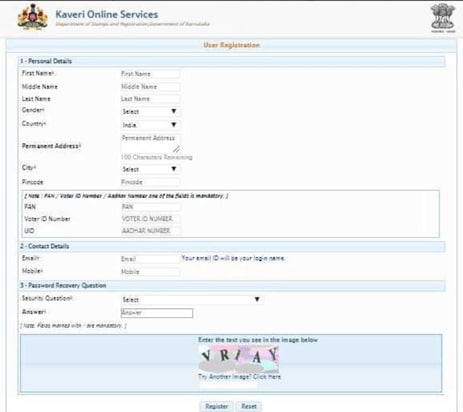Focus the PAN input field
463x412 pixels.
(x=151, y=207)
